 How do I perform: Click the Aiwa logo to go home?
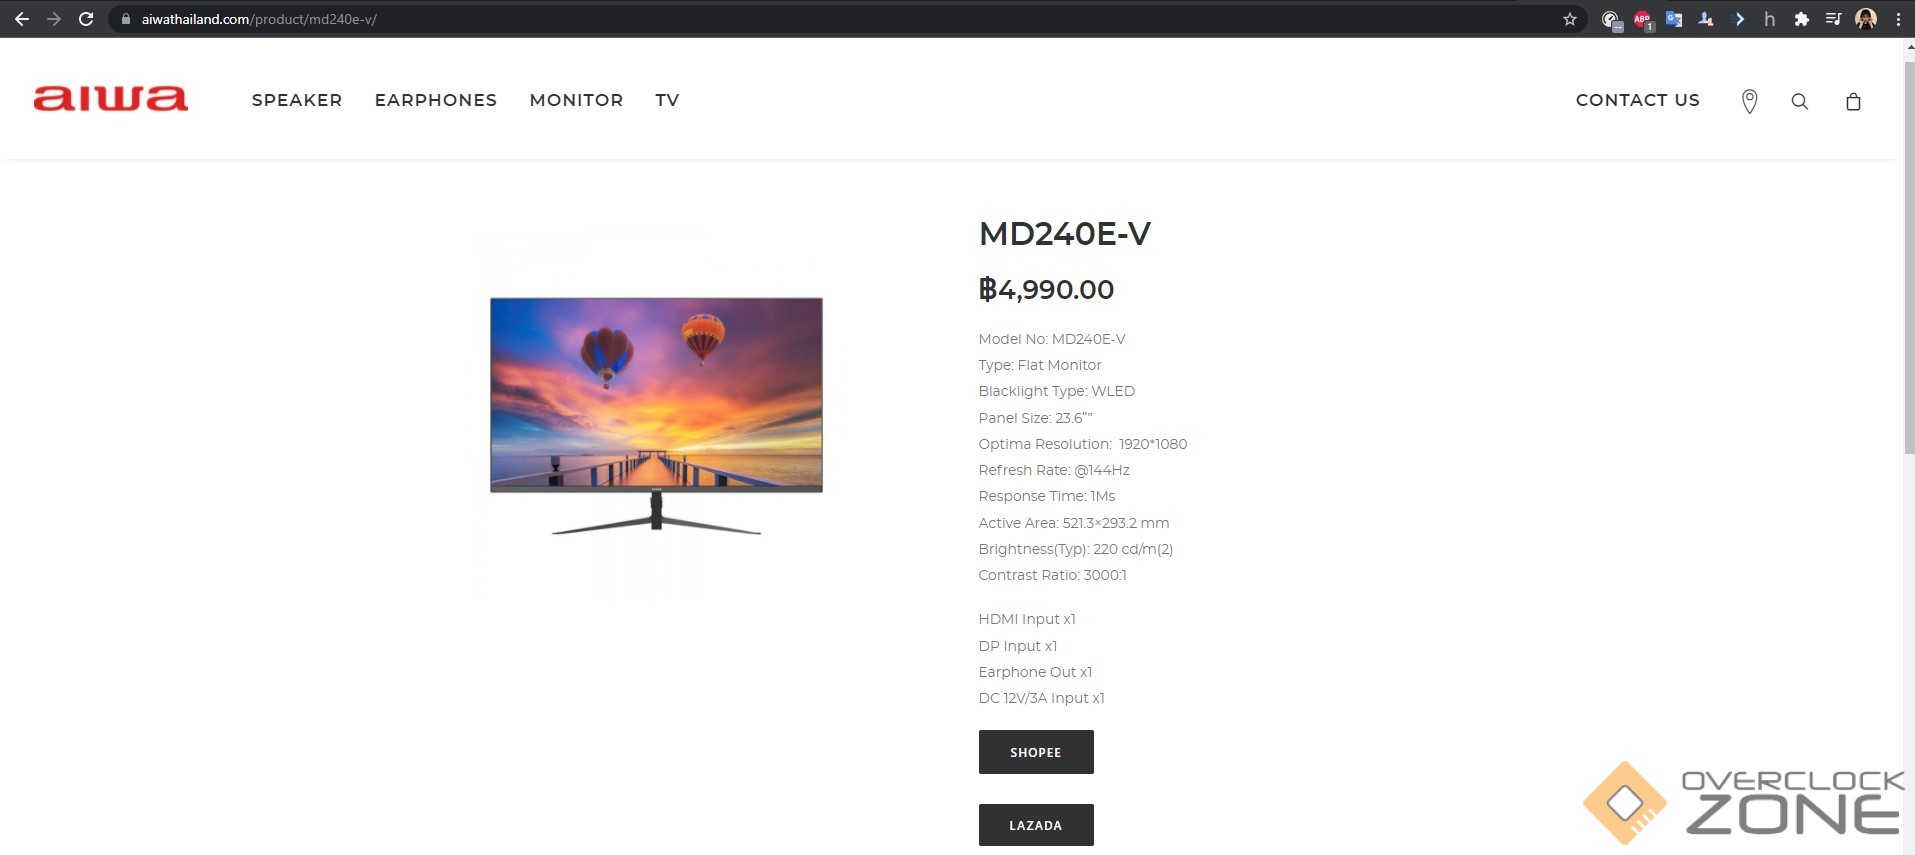[x=110, y=98]
